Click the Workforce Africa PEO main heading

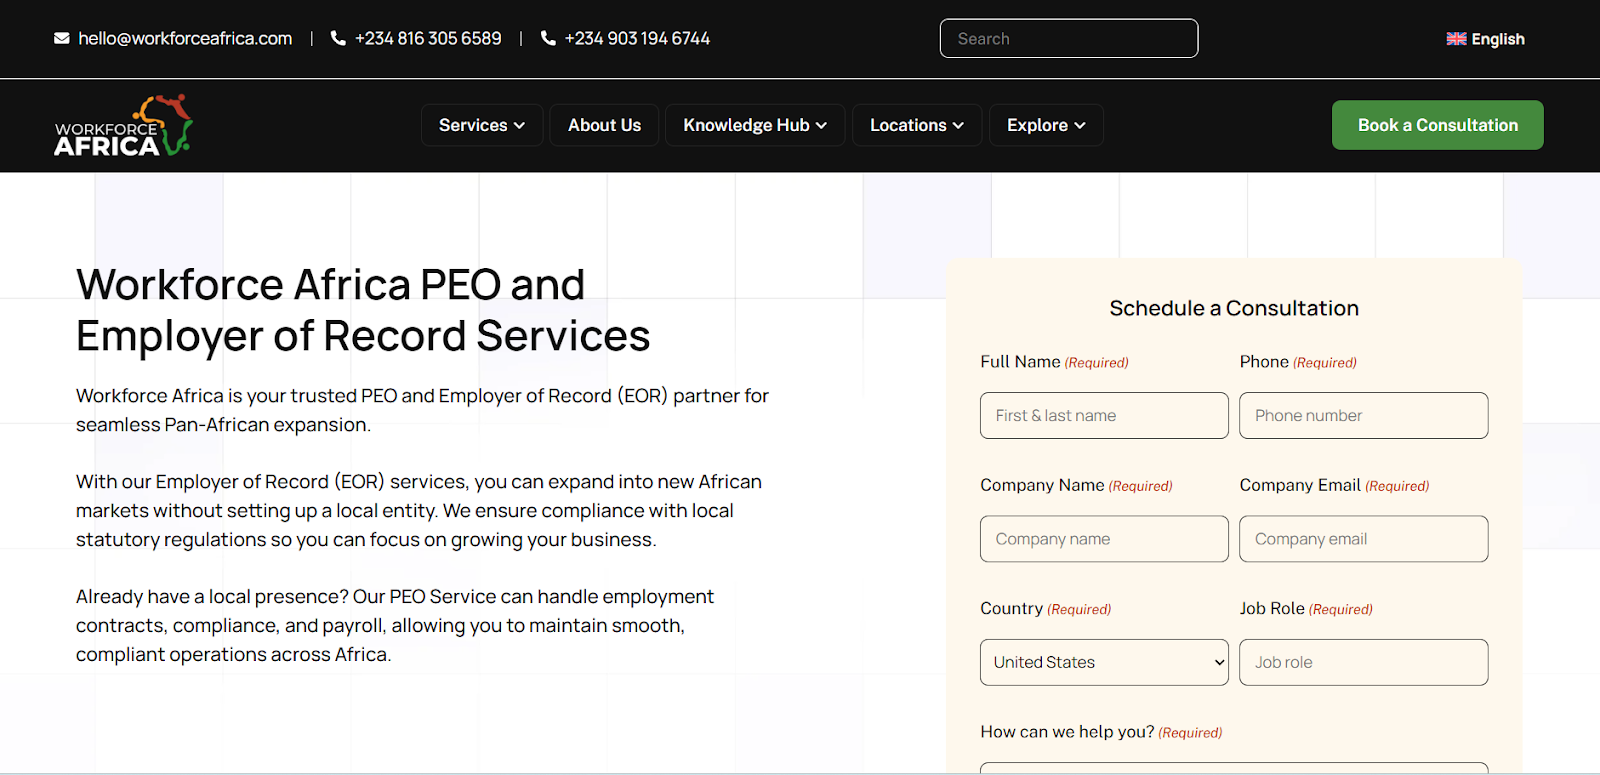pos(363,310)
